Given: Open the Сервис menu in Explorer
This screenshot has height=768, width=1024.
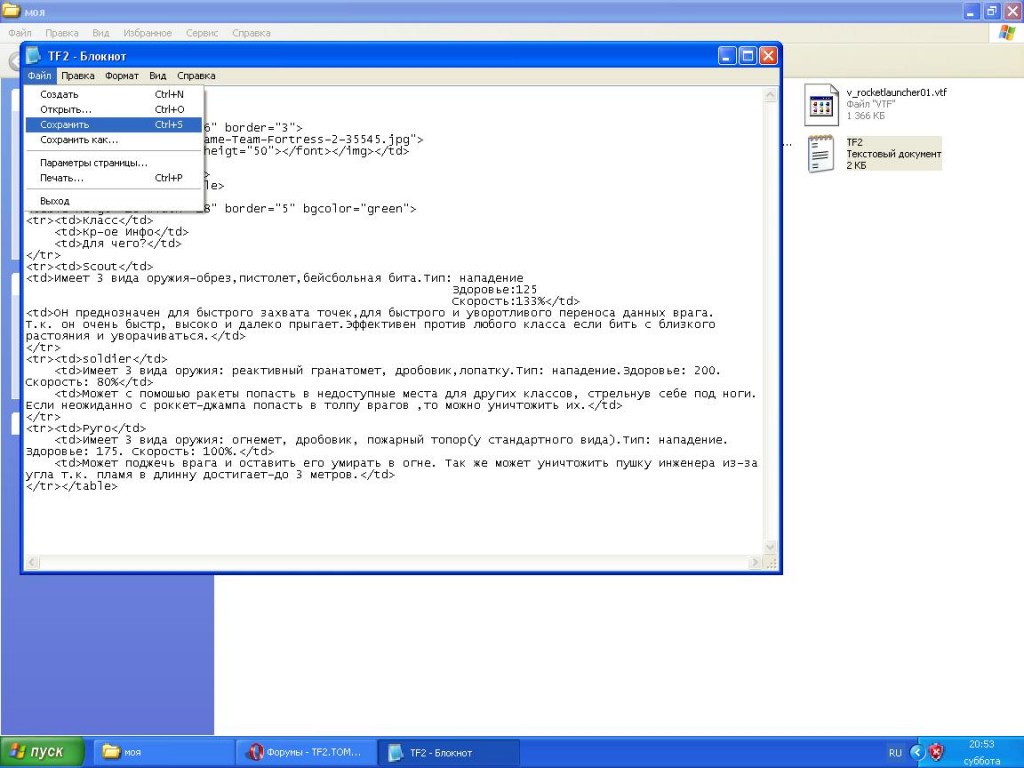Looking at the screenshot, I should [x=202, y=33].
